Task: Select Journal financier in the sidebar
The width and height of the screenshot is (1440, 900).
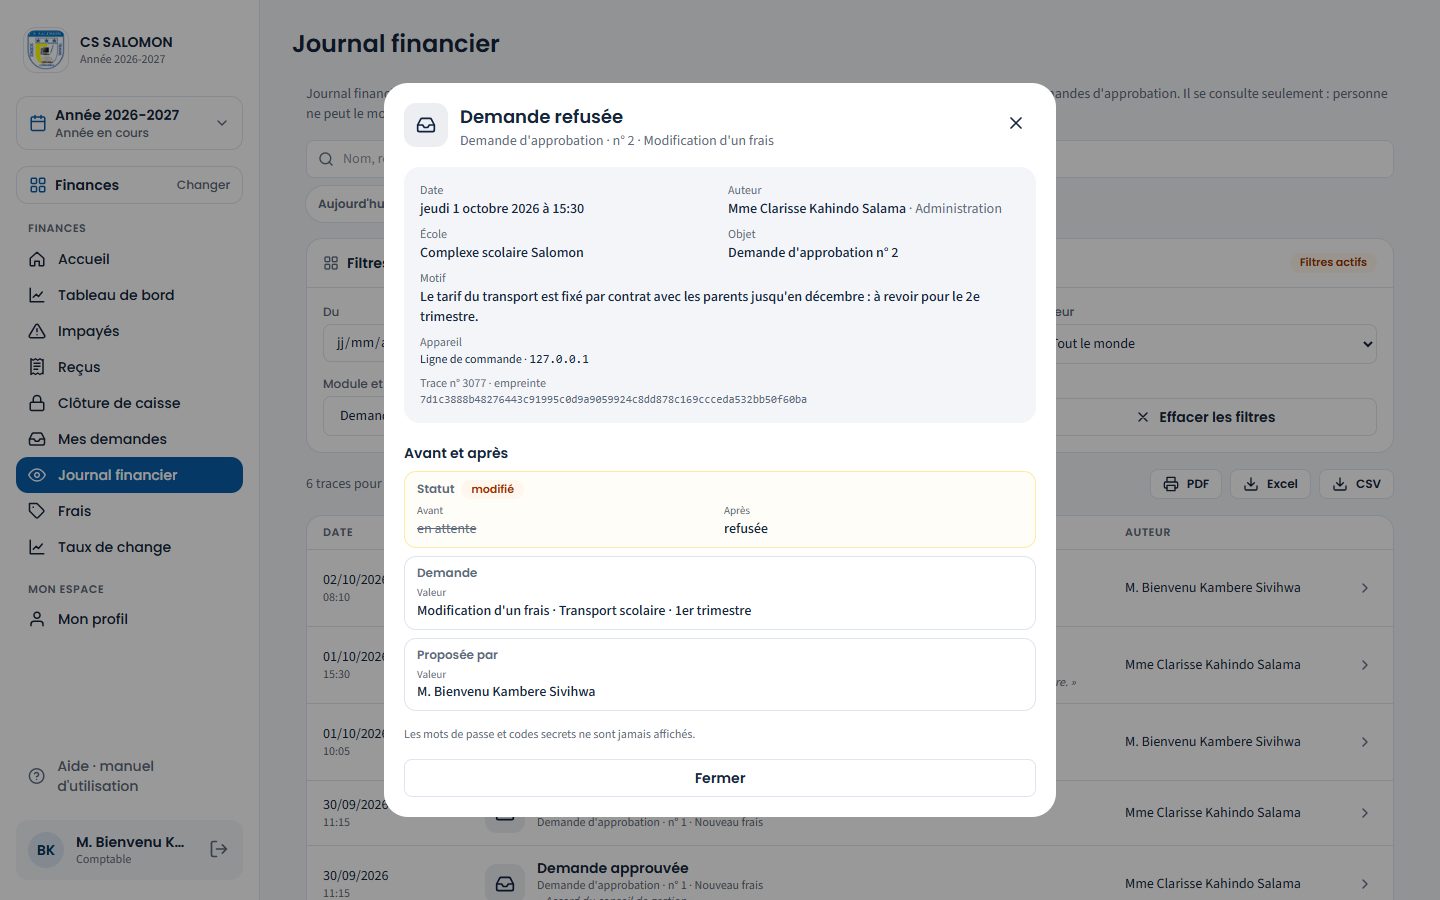Action: (x=129, y=475)
